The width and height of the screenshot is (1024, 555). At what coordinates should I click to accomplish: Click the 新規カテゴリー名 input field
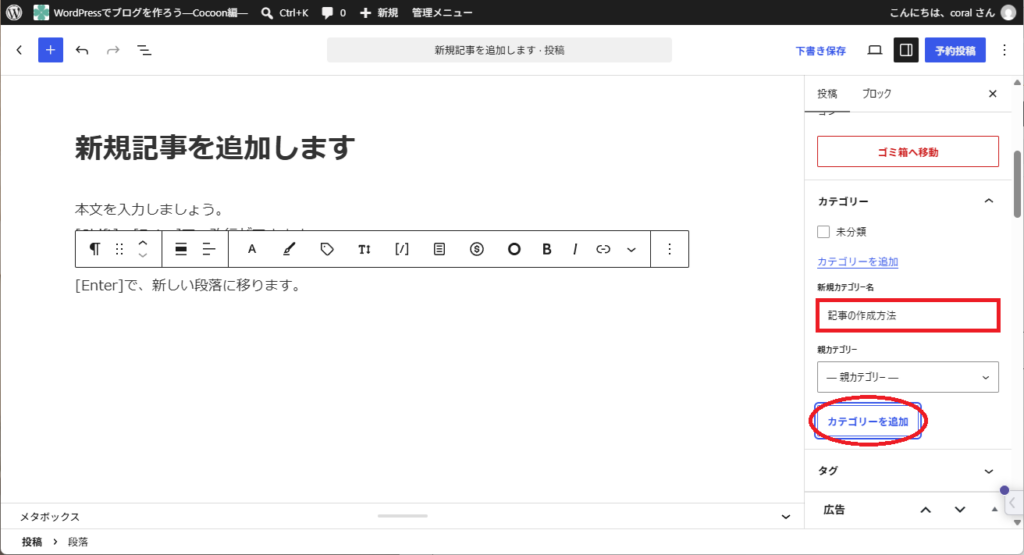(908, 315)
